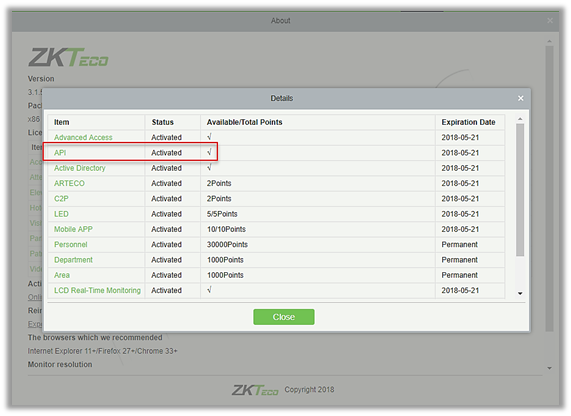The height and width of the screenshot is (416, 571).
Task: Click the Mobile APP item
Action: (x=73, y=229)
